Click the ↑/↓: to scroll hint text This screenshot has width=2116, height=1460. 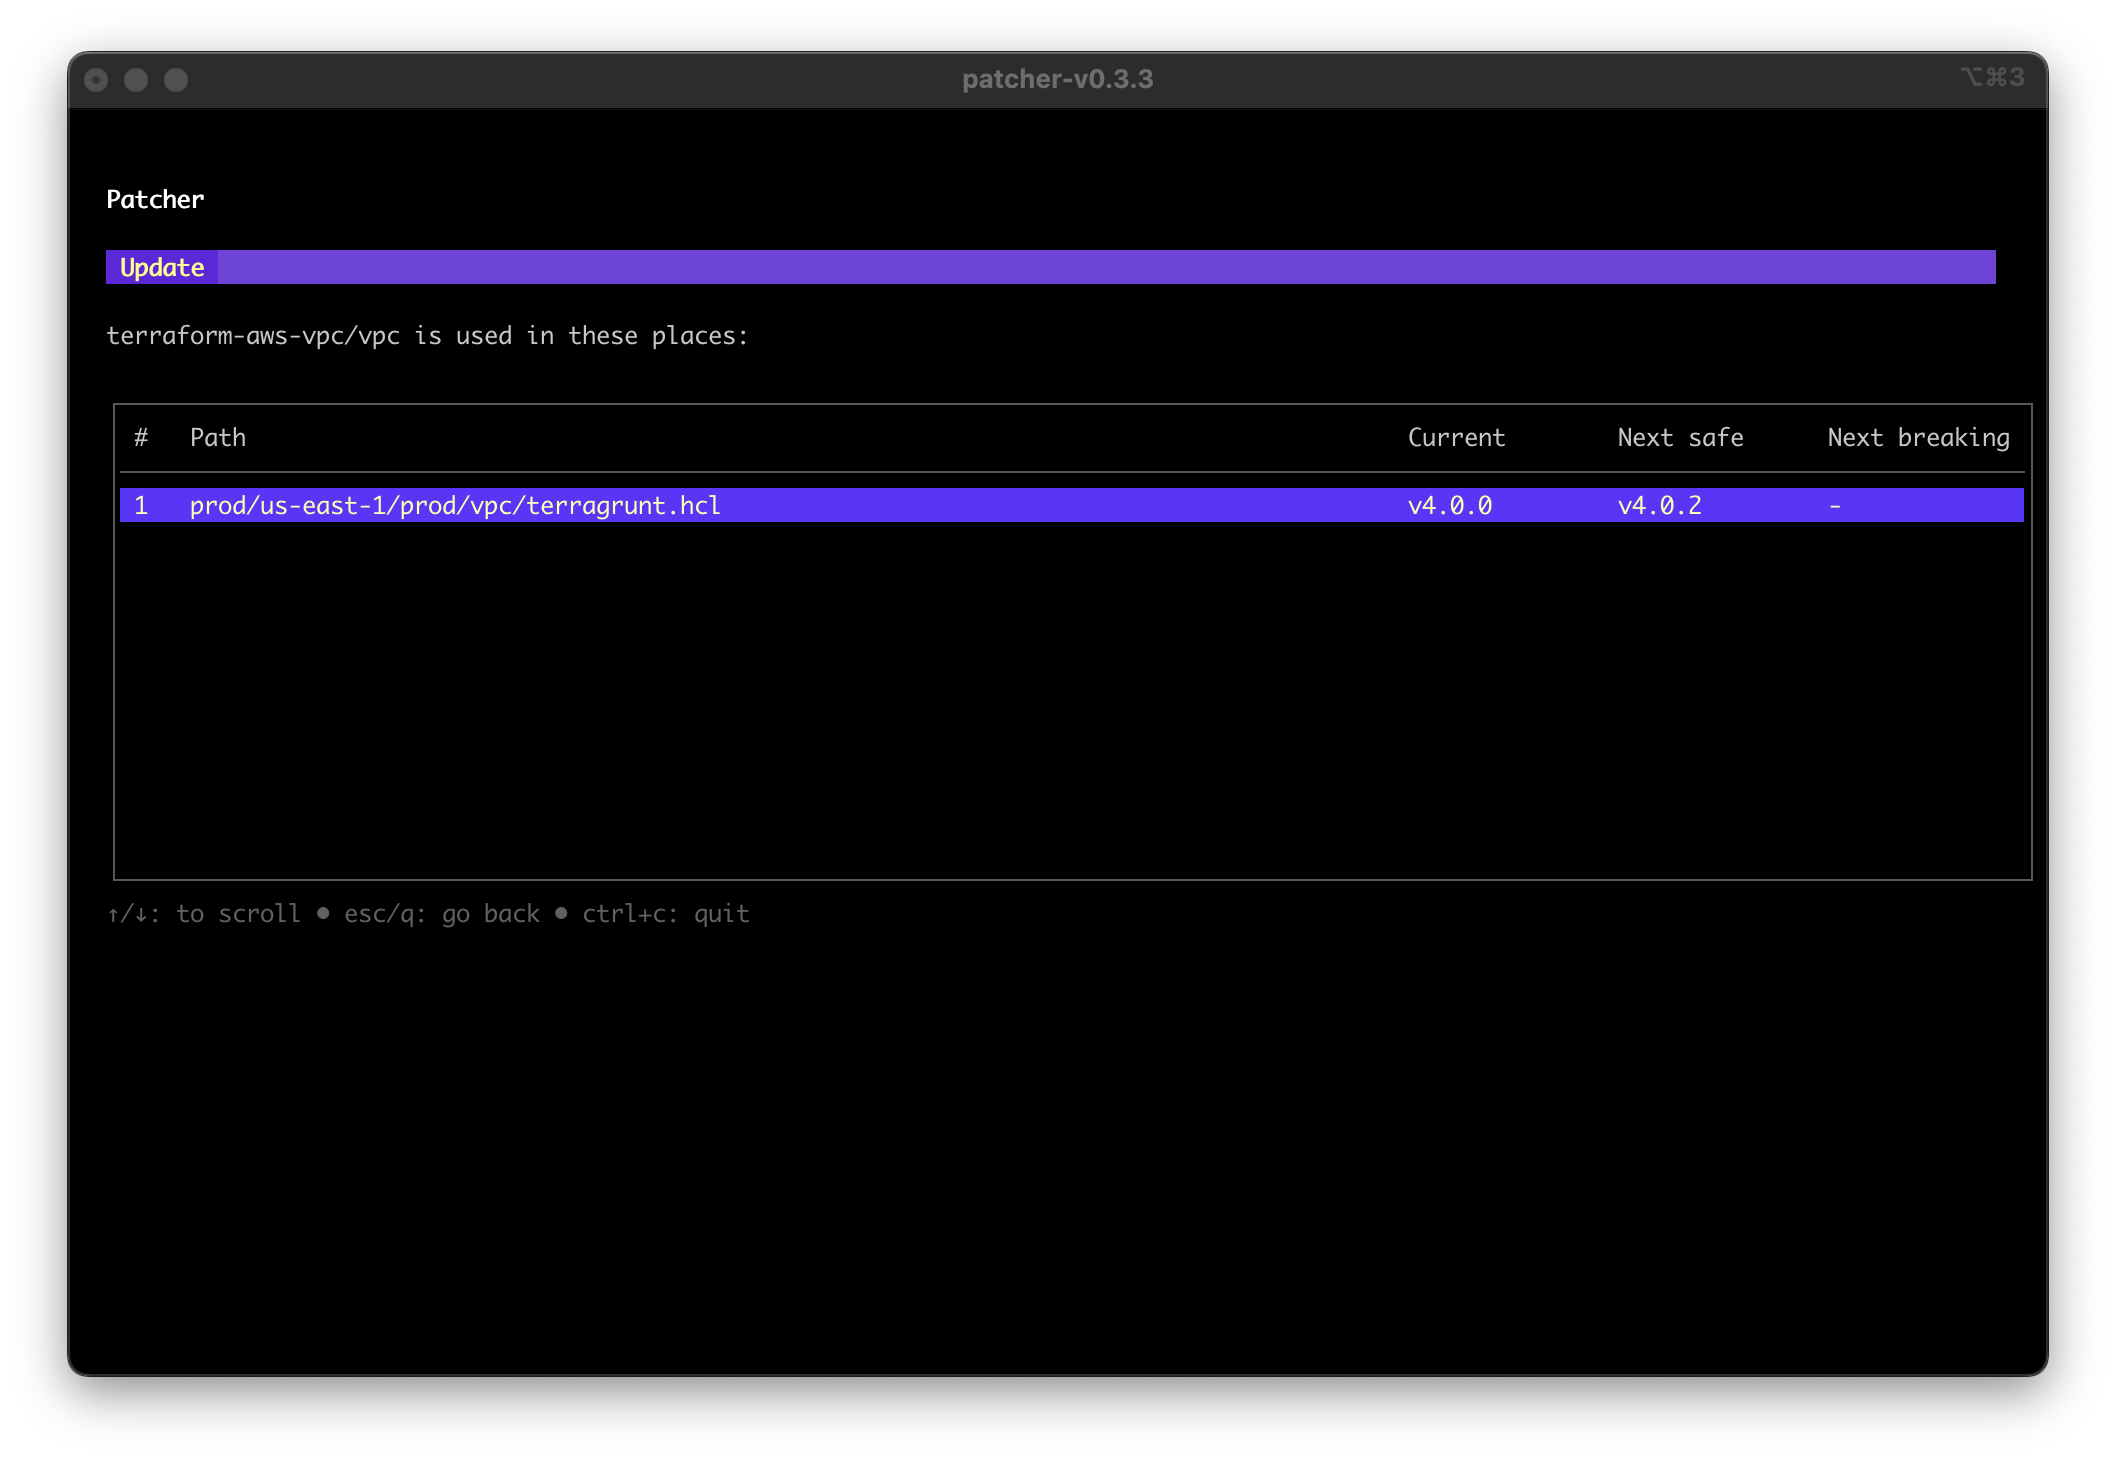point(204,913)
